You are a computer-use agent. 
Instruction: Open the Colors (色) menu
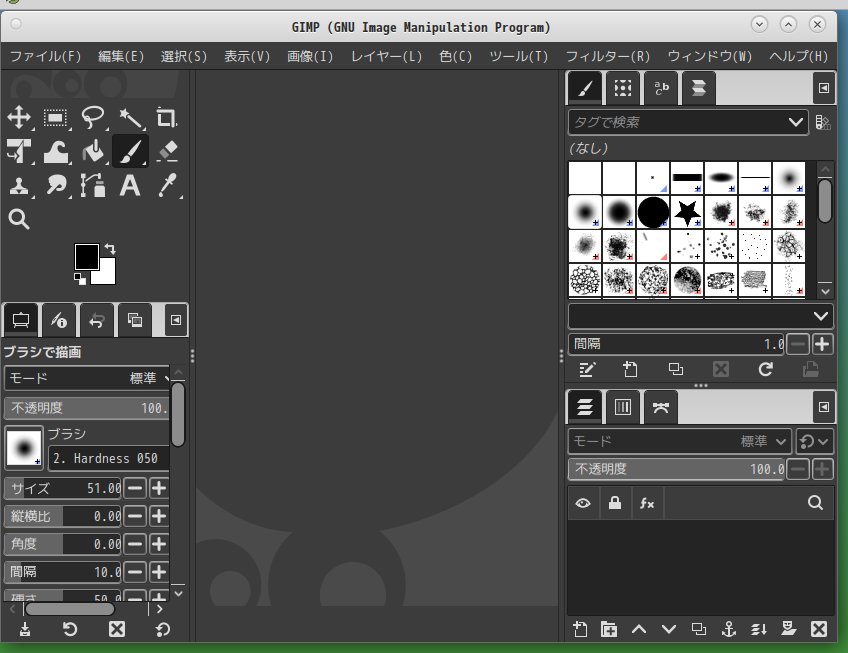click(455, 56)
